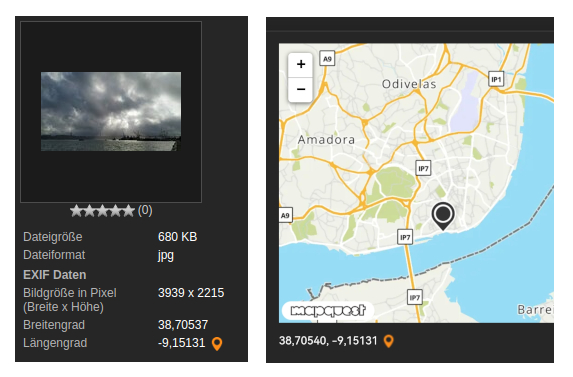Click the Breitengrad value 38,70537
This screenshot has height=377, width=573.
[x=183, y=325]
